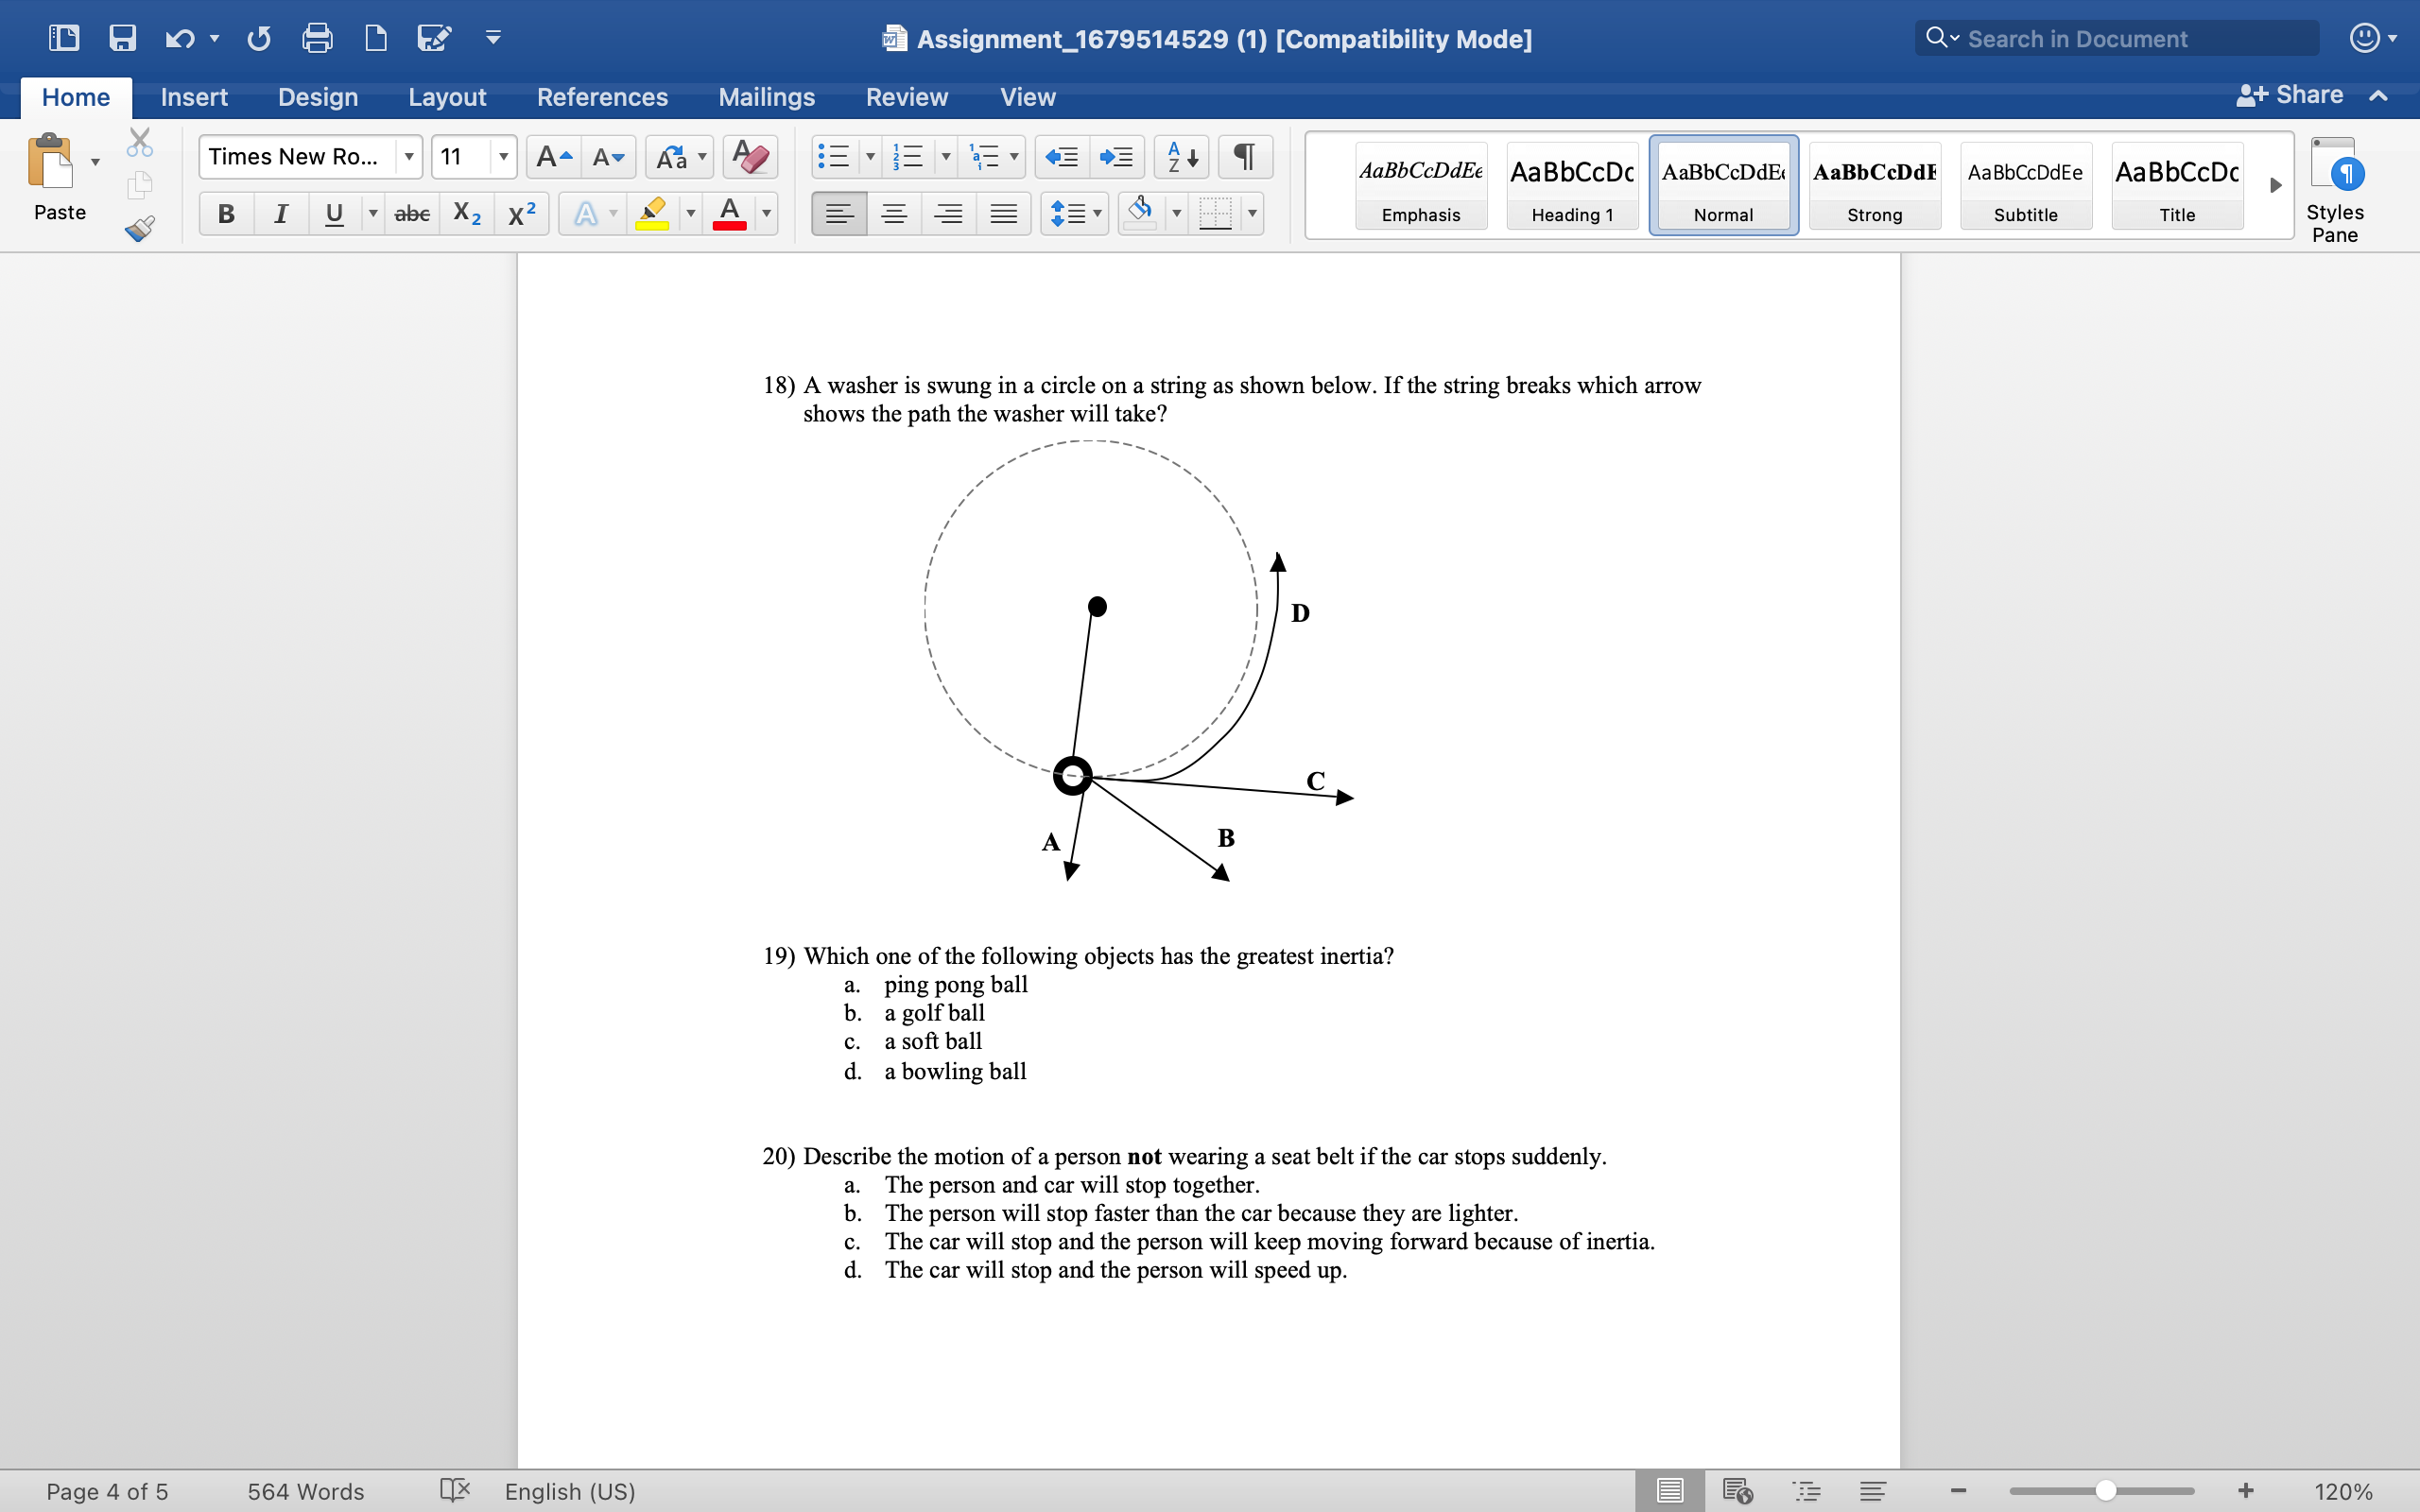This screenshot has height=1512, width=2420.
Task: Click the Share button
Action: 2290,95
